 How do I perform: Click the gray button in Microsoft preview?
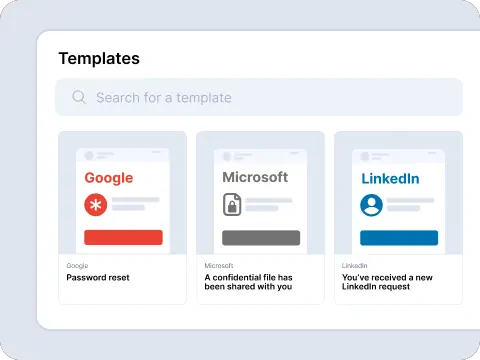tap(261, 238)
